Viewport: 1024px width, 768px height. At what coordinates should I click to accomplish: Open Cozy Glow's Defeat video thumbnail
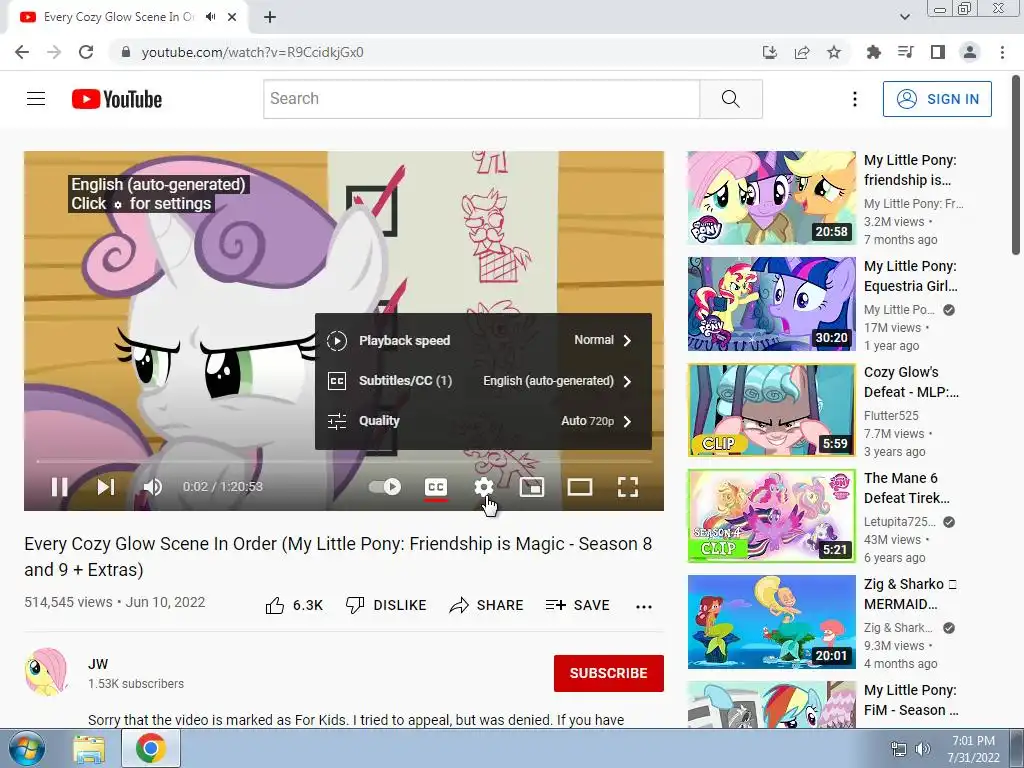click(771, 409)
